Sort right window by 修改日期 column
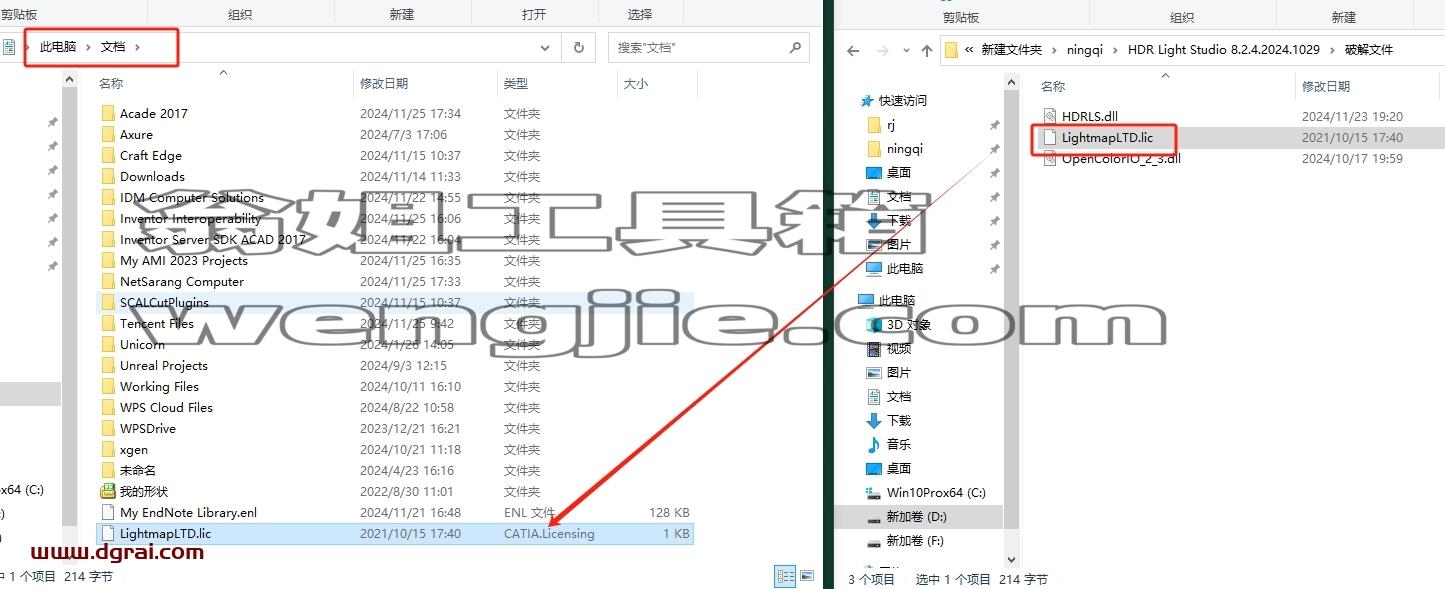Image resolution: width=1445 pixels, height=589 pixels. click(1326, 87)
